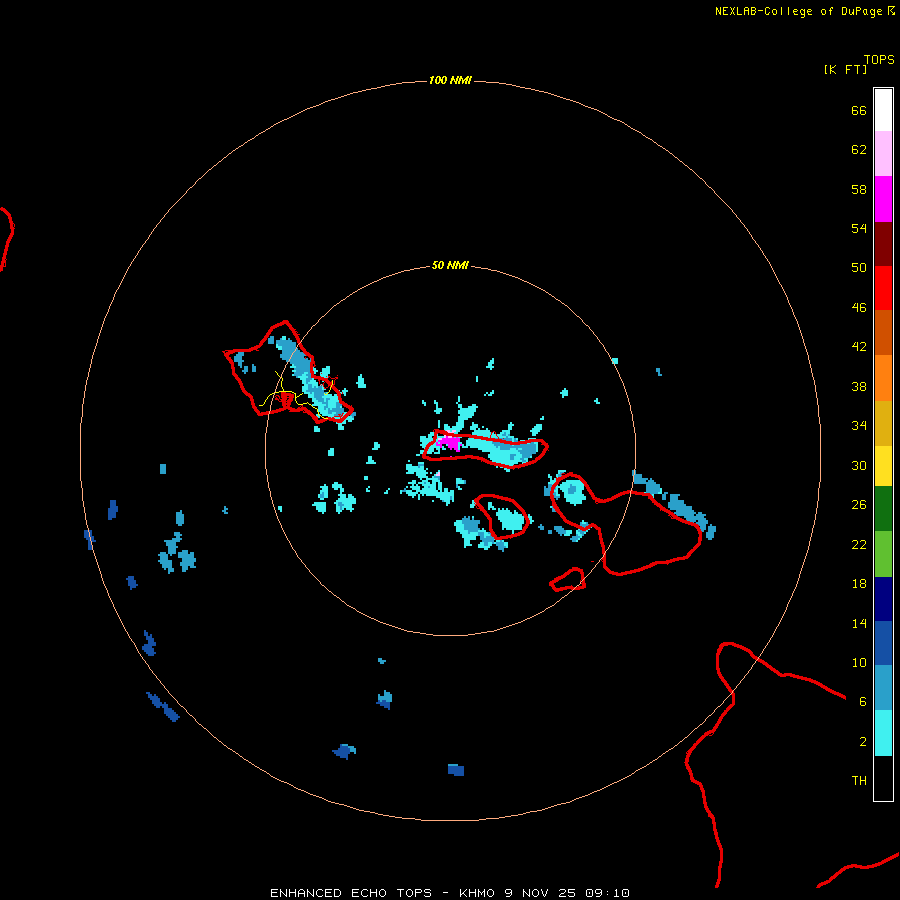Click the magenta high echo top cell

click(x=449, y=443)
